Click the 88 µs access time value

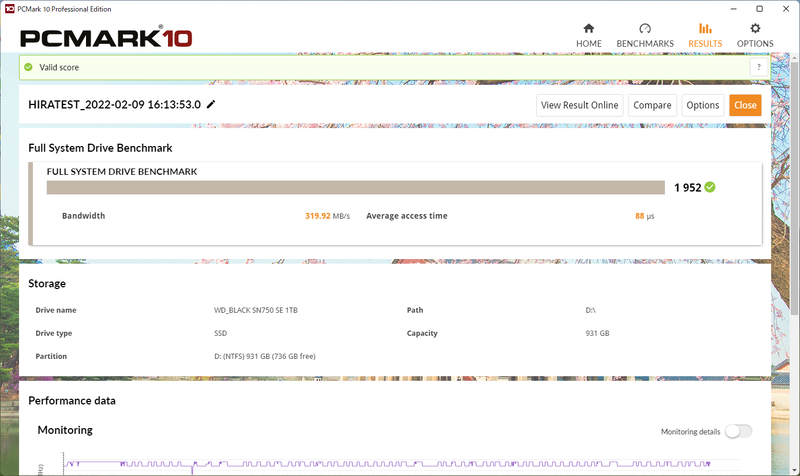point(644,216)
